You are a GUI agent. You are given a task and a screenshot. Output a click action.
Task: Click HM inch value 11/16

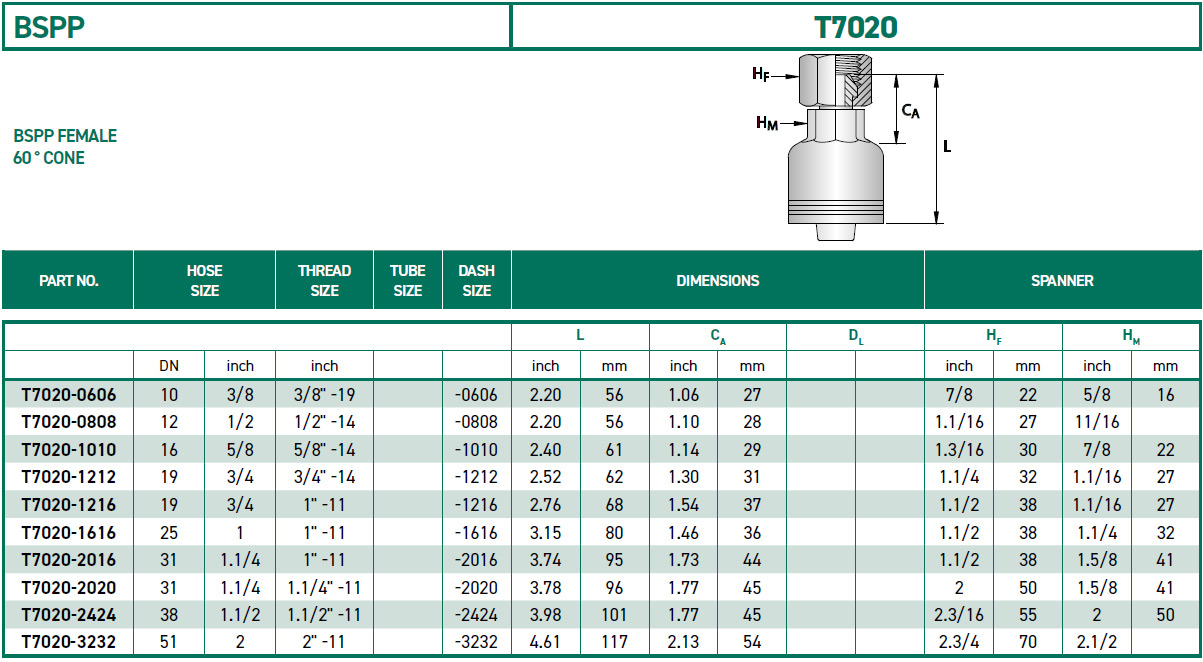point(1097,422)
